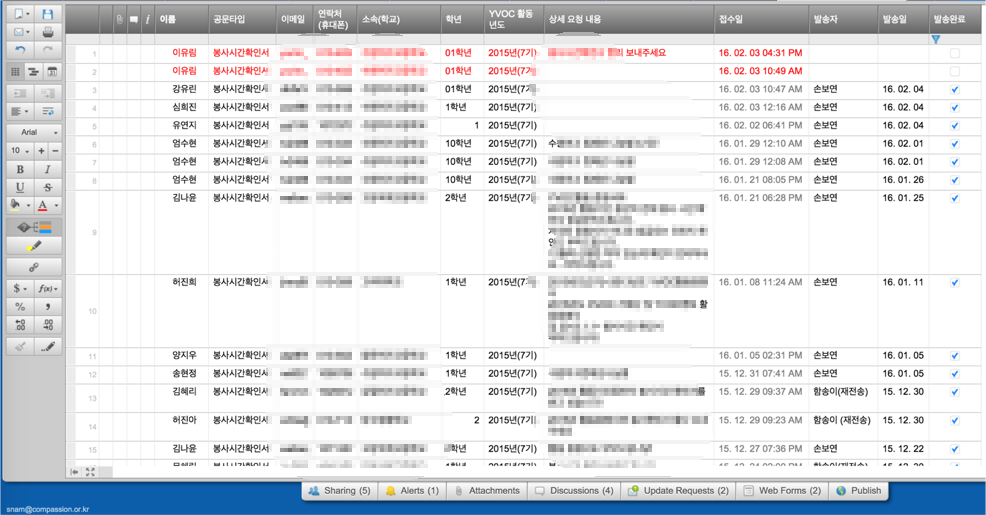Uncheck 발송완료 box for 양지우 row

click(x=955, y=356)
